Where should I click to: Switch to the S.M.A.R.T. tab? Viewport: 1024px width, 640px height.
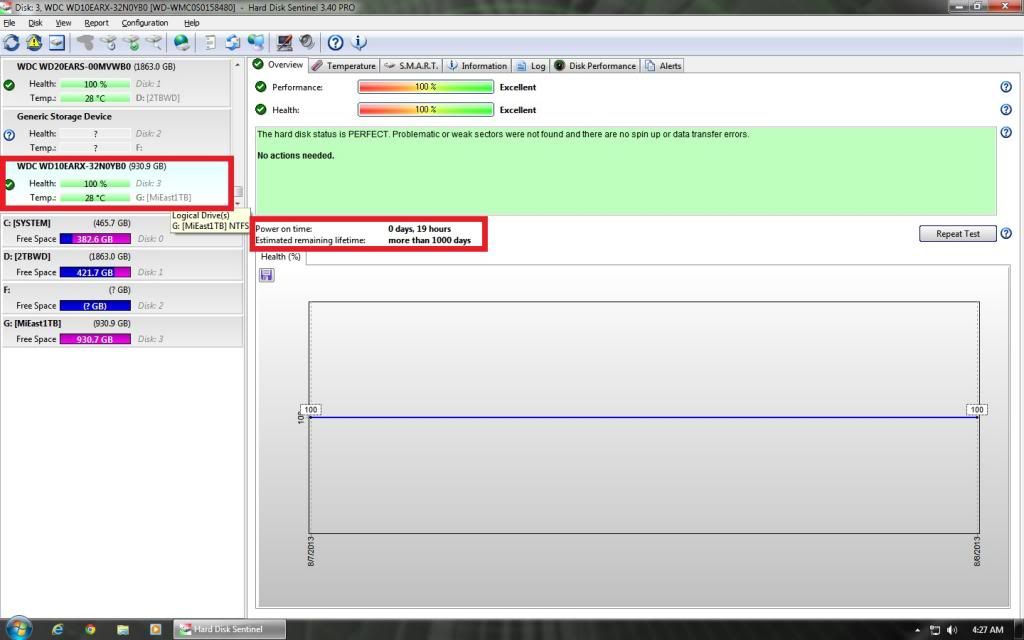click(x=411, y=66)
